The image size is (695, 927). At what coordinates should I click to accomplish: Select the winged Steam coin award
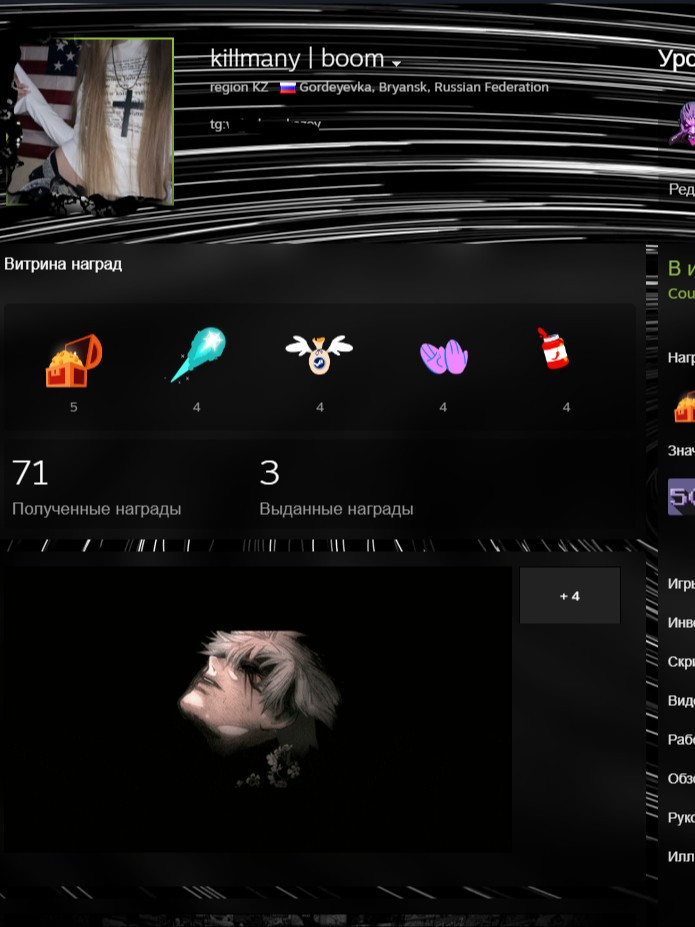(x=319, y=354)
